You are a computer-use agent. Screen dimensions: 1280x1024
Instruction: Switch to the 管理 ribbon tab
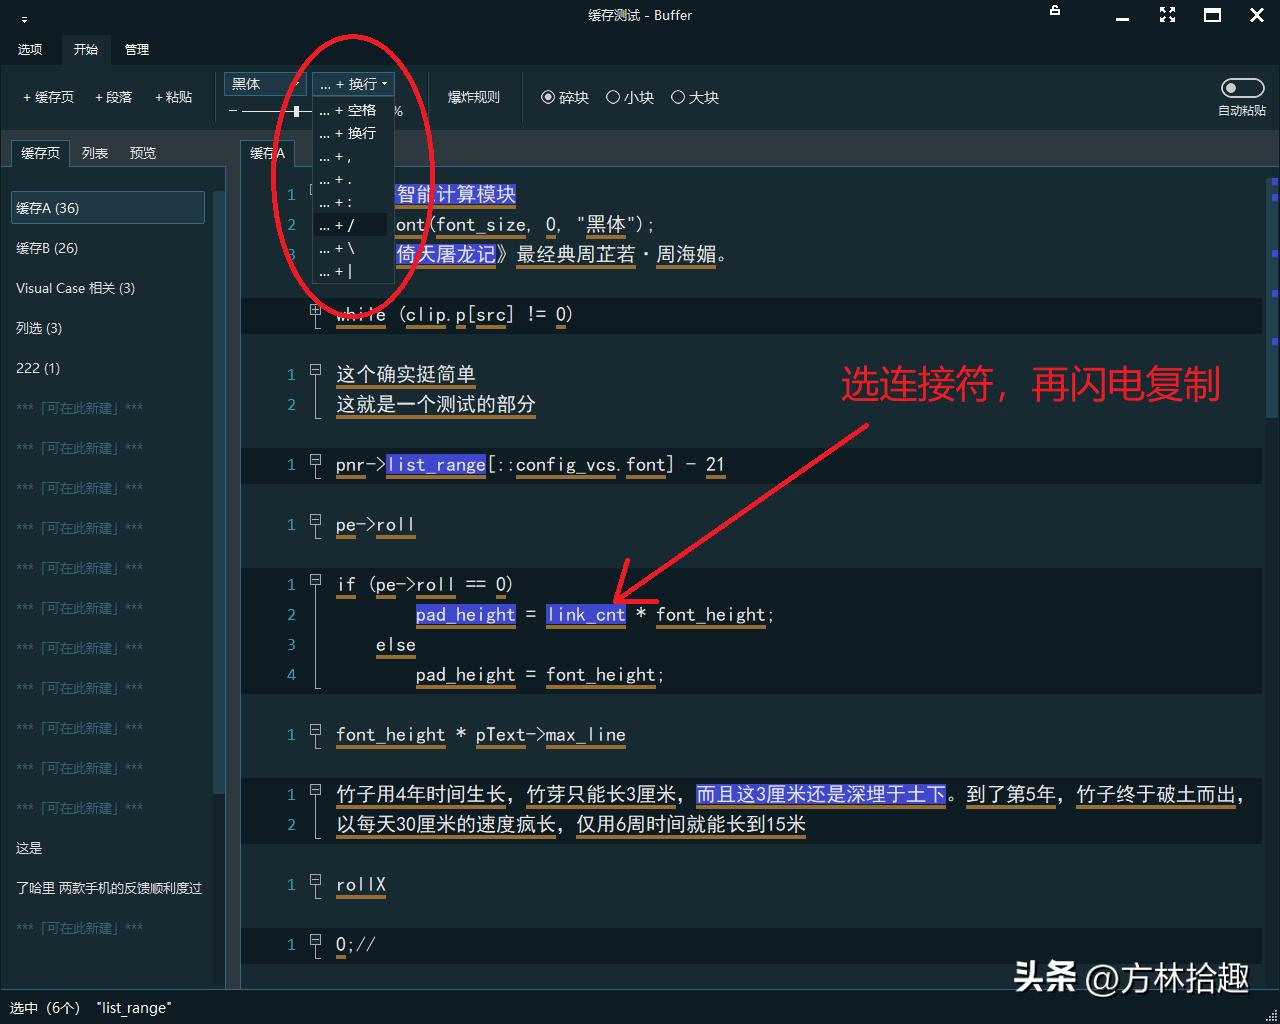click(x=137, y=49)
